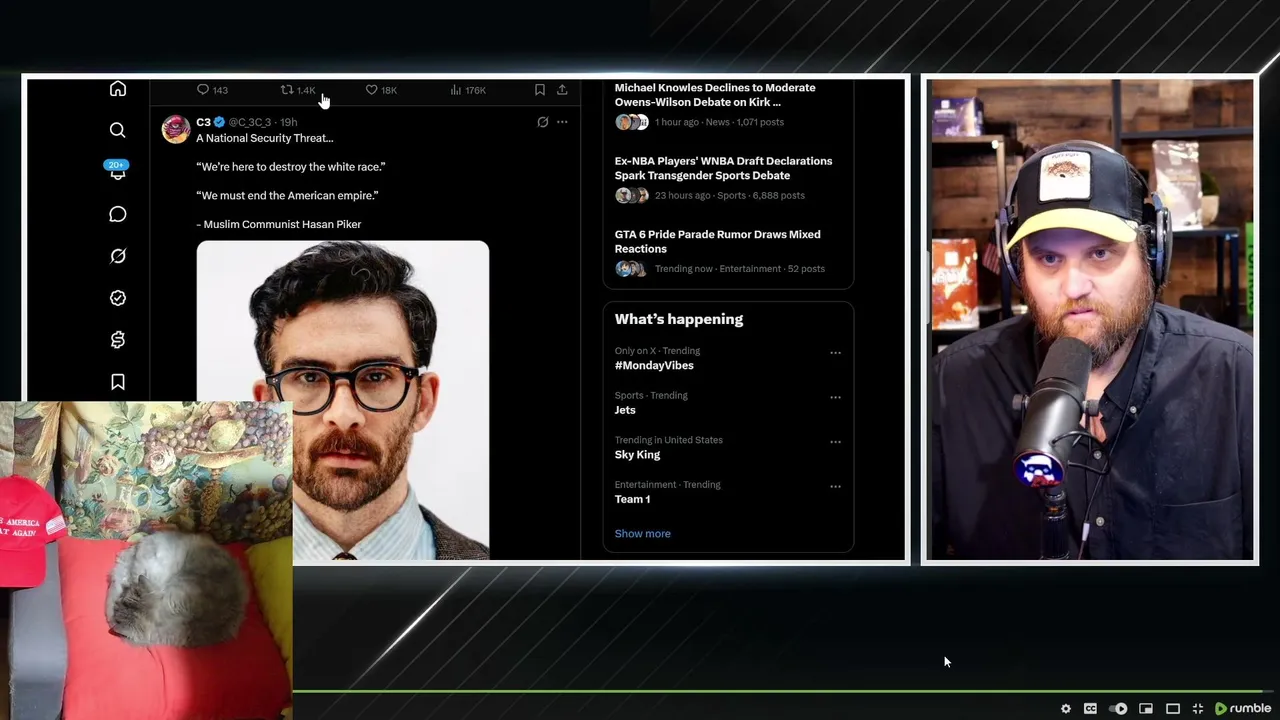Open Grok from the X sidebar

click(x=118, y=256)
